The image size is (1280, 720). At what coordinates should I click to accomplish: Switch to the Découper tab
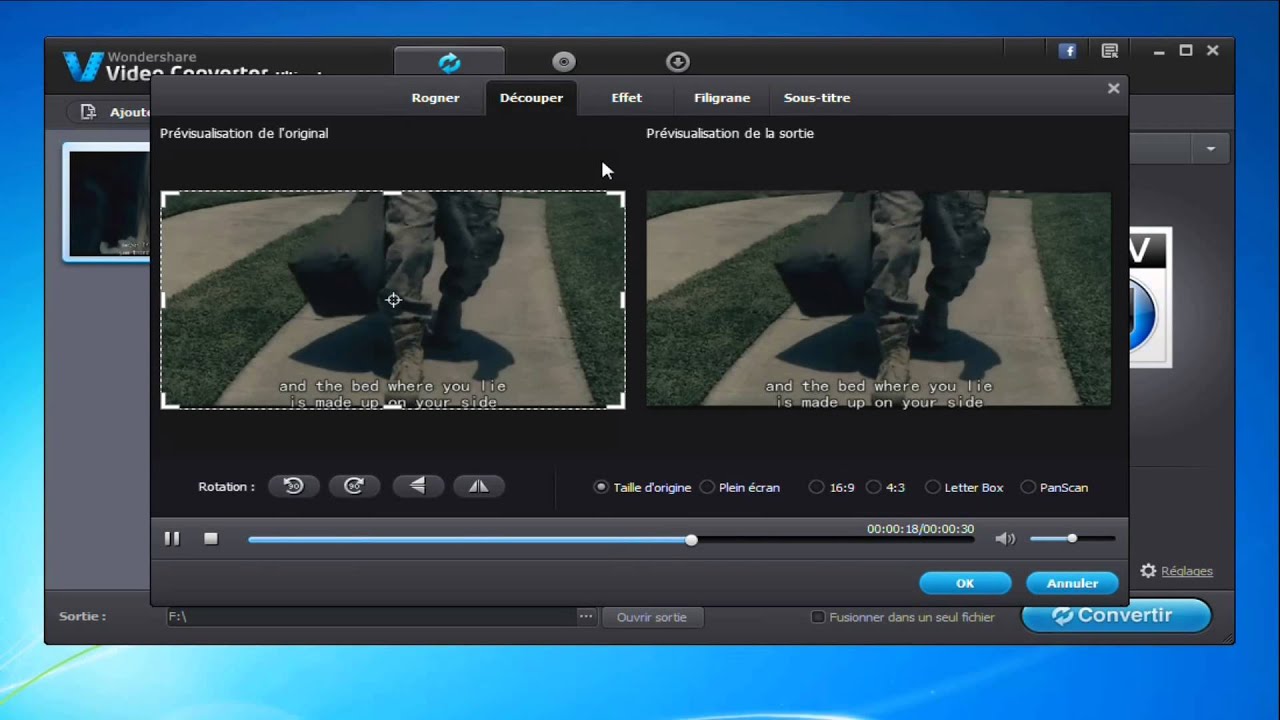[531, 98]
